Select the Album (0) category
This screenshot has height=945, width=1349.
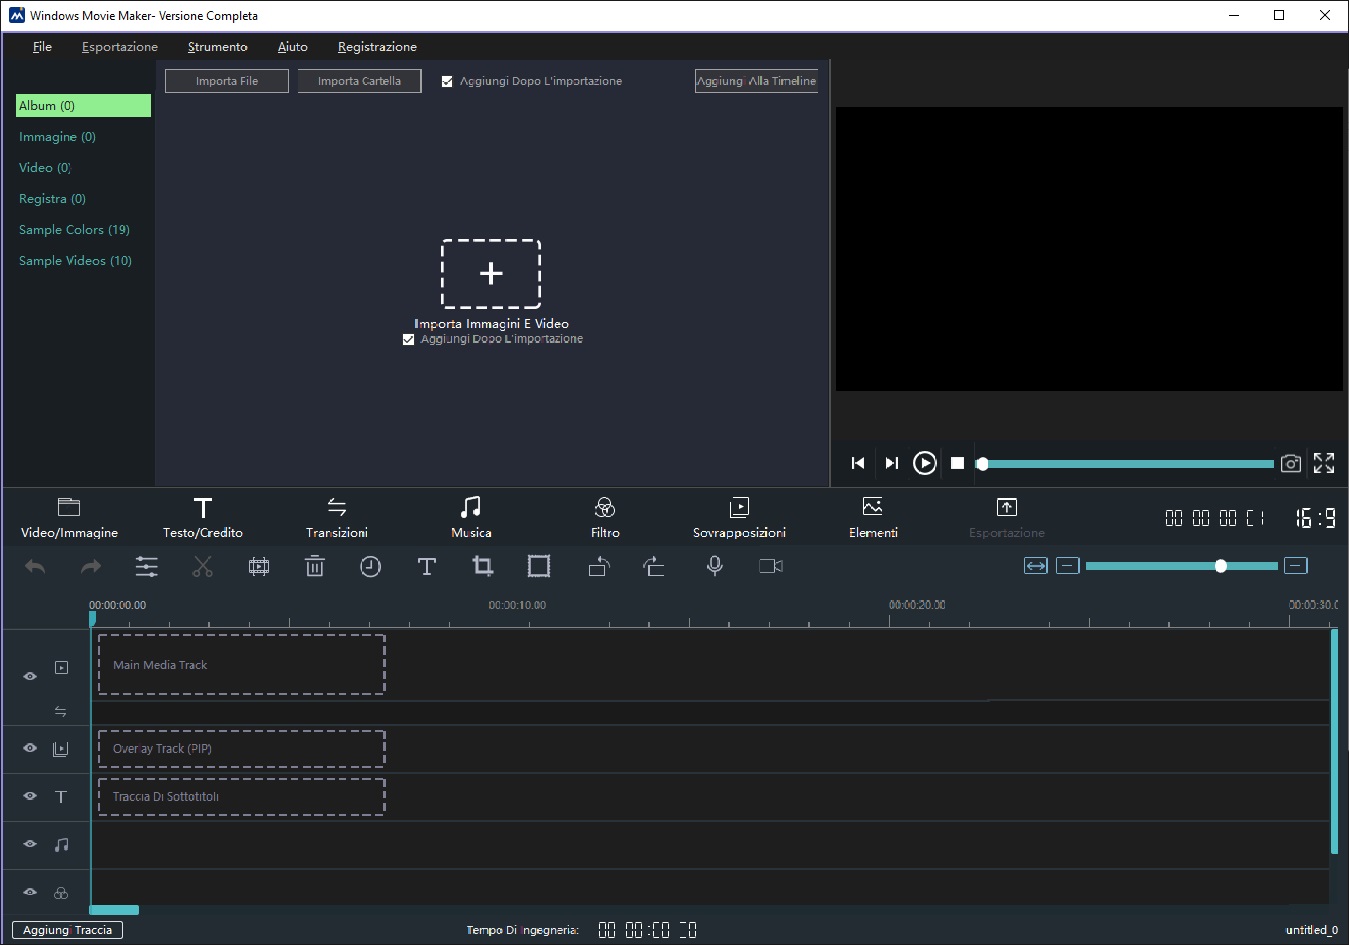click(83, 106)
